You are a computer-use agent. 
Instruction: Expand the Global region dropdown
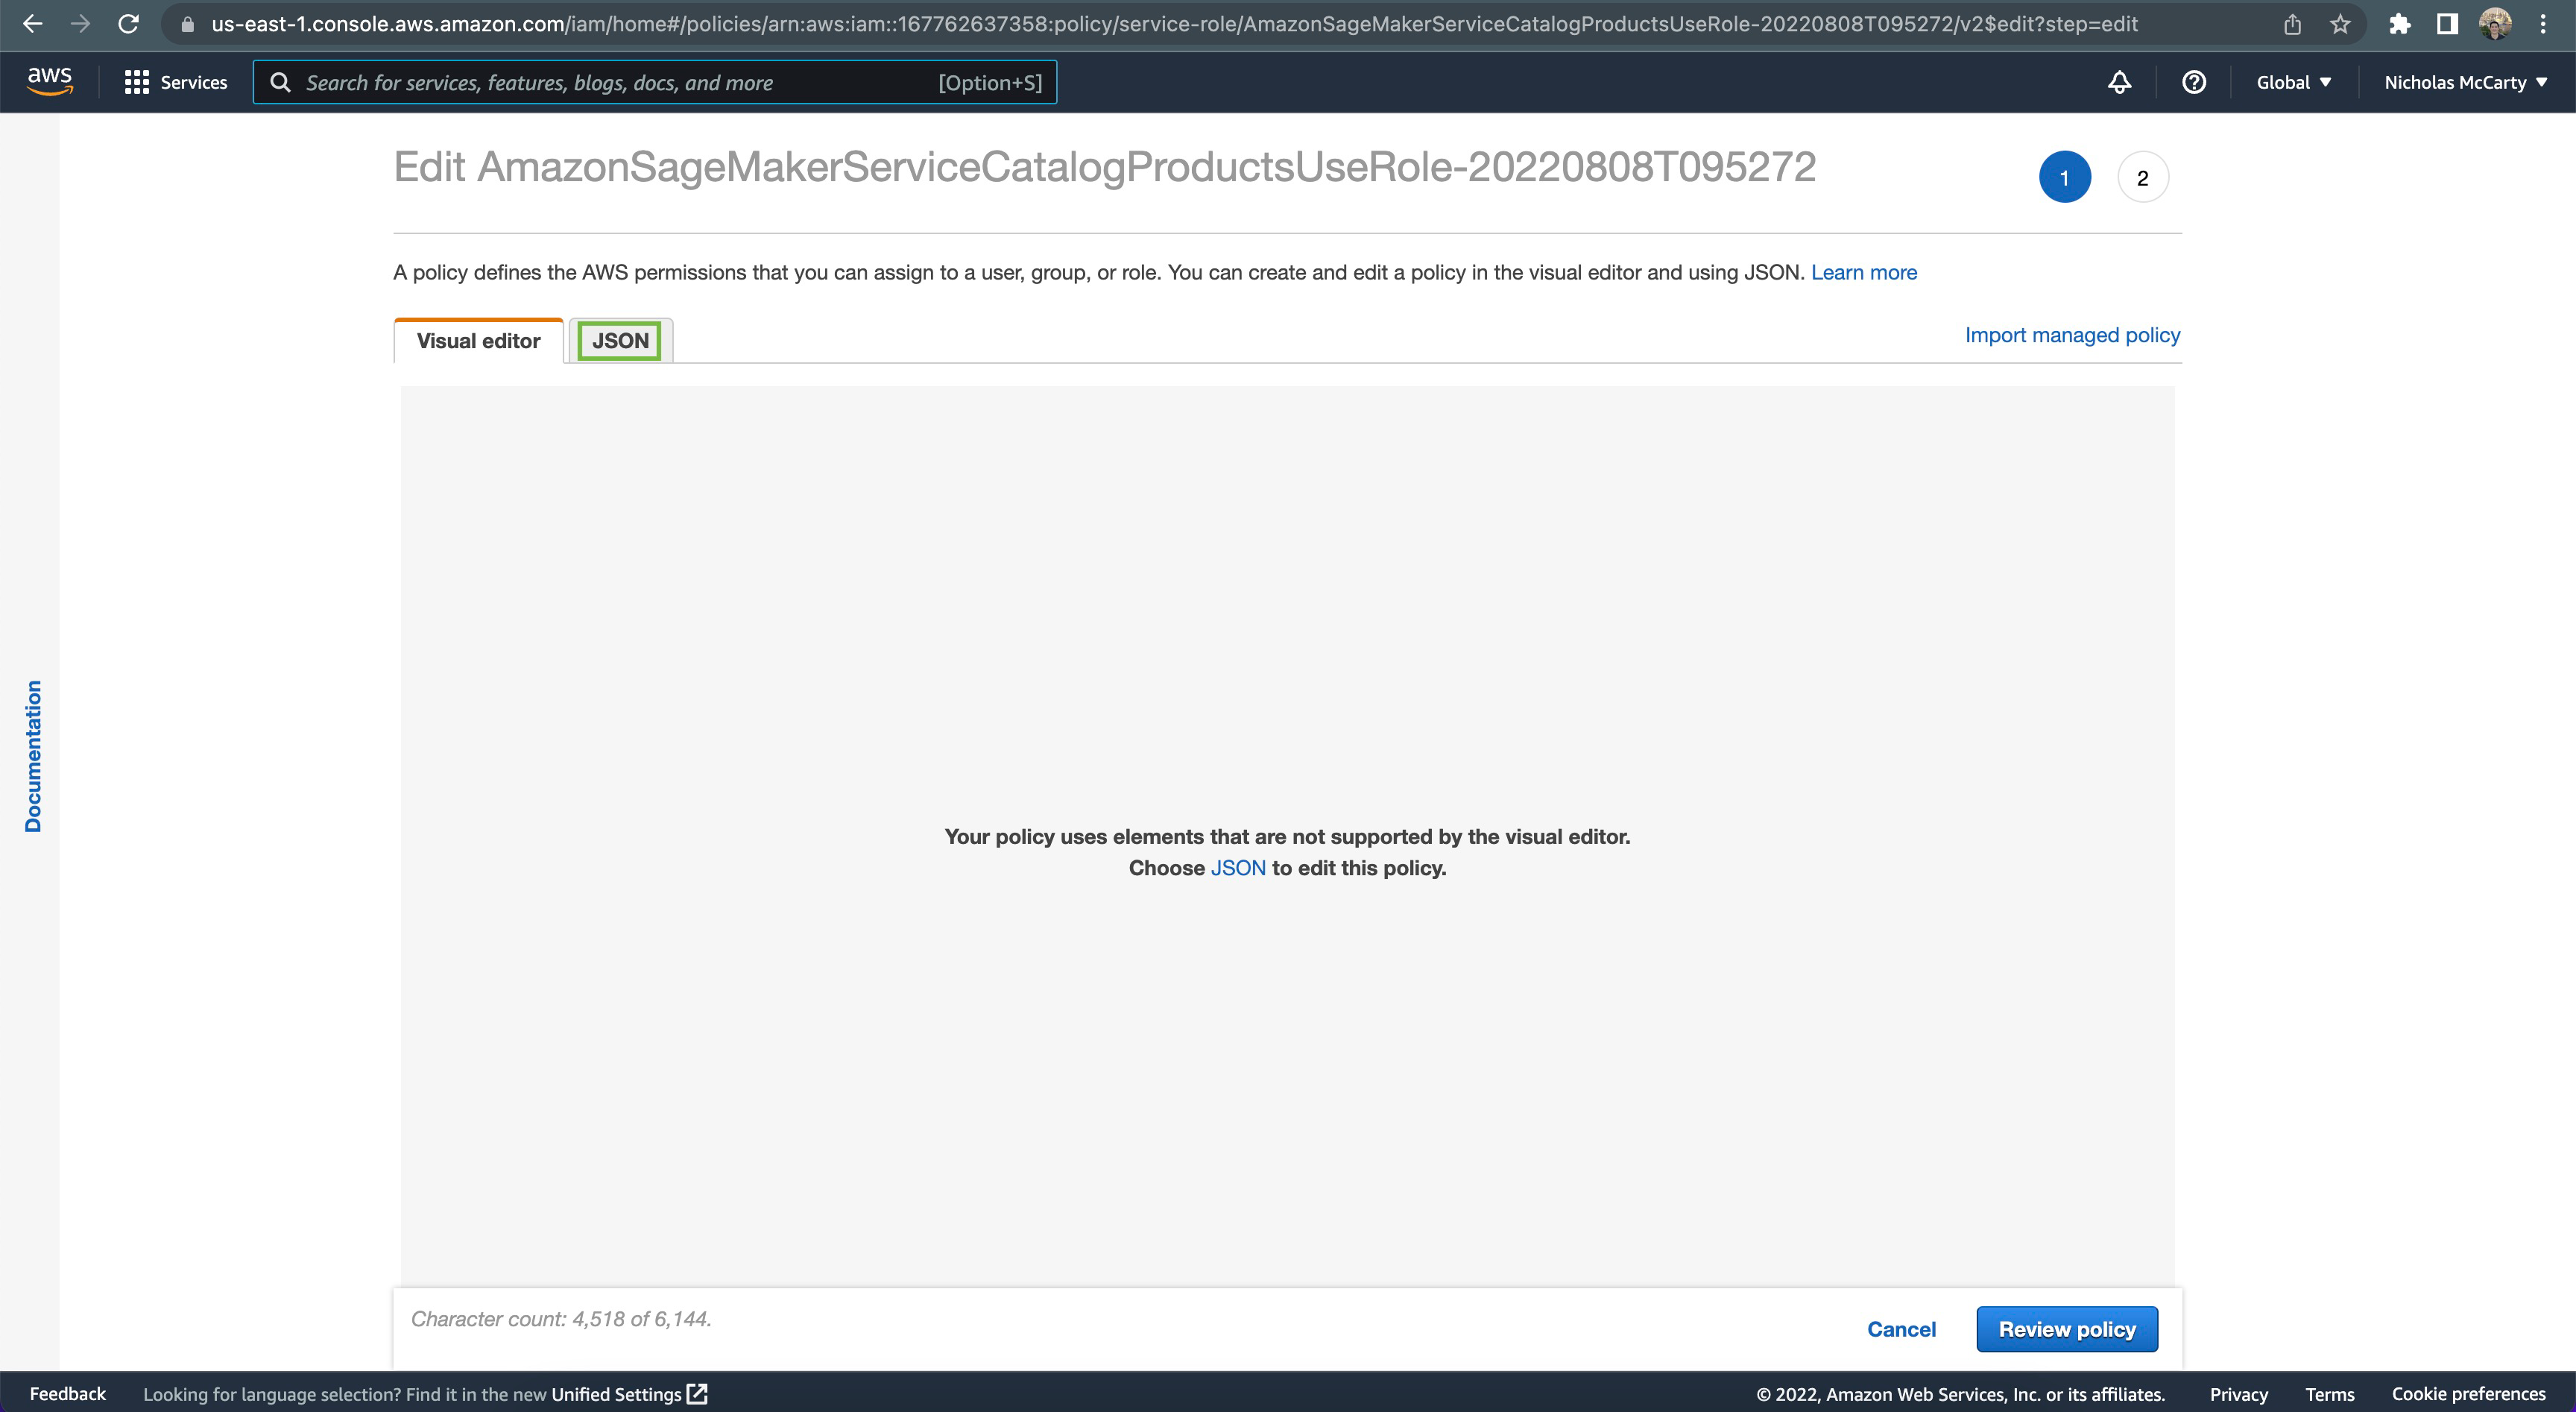coord(2293,82)
